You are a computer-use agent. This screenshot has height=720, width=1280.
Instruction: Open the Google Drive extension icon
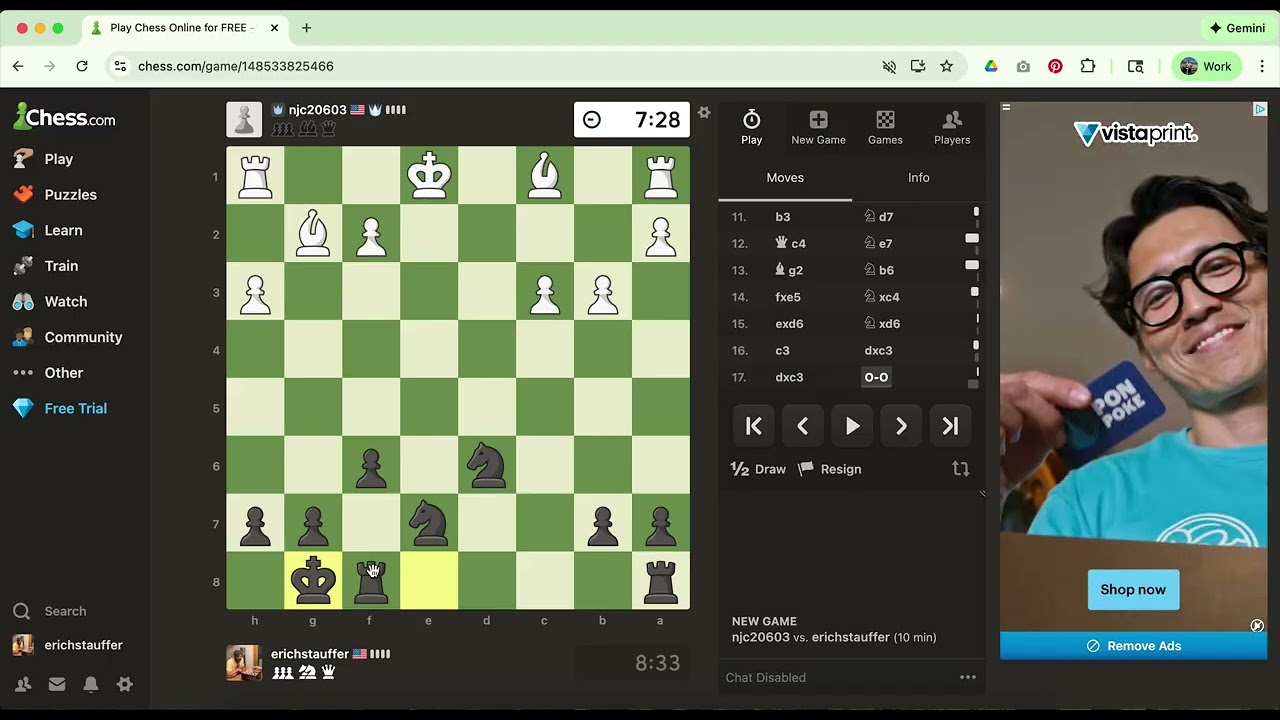click(991, 66)
